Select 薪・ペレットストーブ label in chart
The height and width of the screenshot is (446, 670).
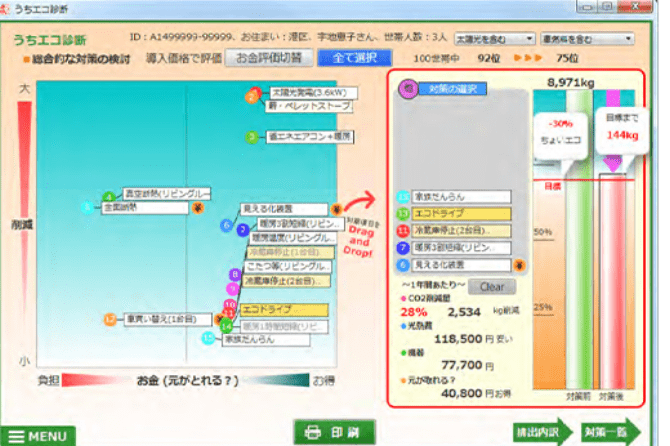[x=309, y=106]
